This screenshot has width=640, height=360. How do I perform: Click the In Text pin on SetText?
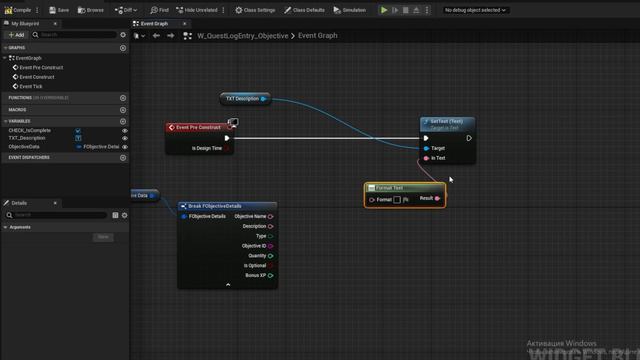pos(426,158)
